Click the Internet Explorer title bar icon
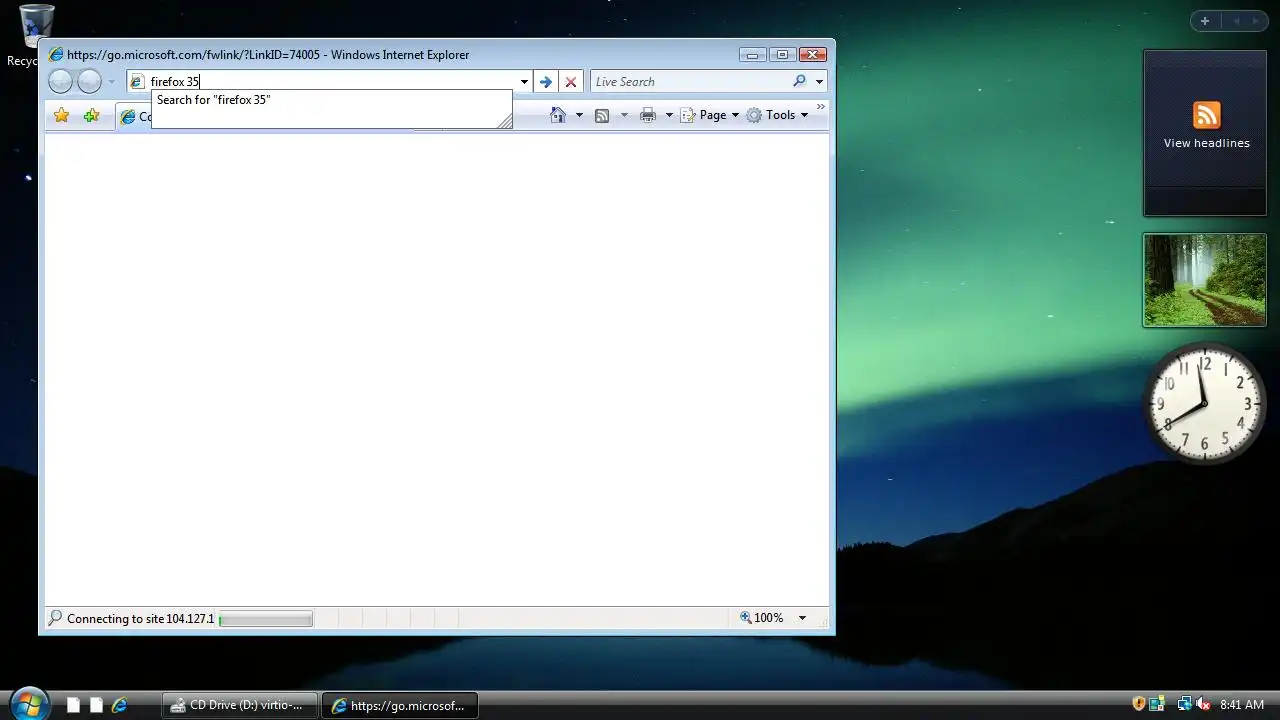 [x=56, y=55]
